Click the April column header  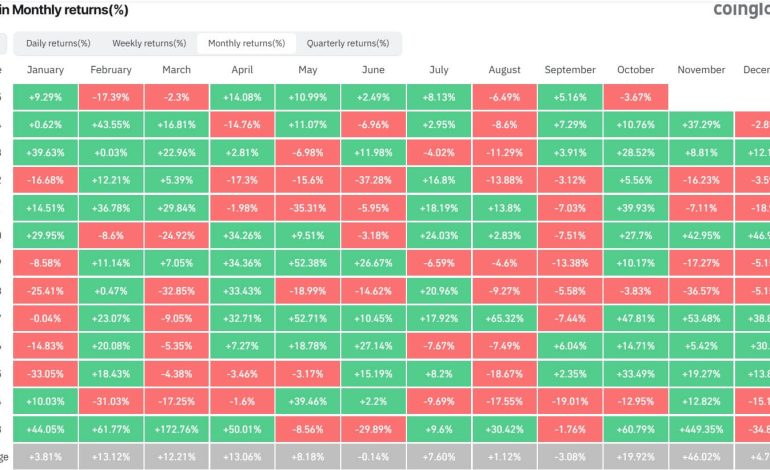[242, 70]
